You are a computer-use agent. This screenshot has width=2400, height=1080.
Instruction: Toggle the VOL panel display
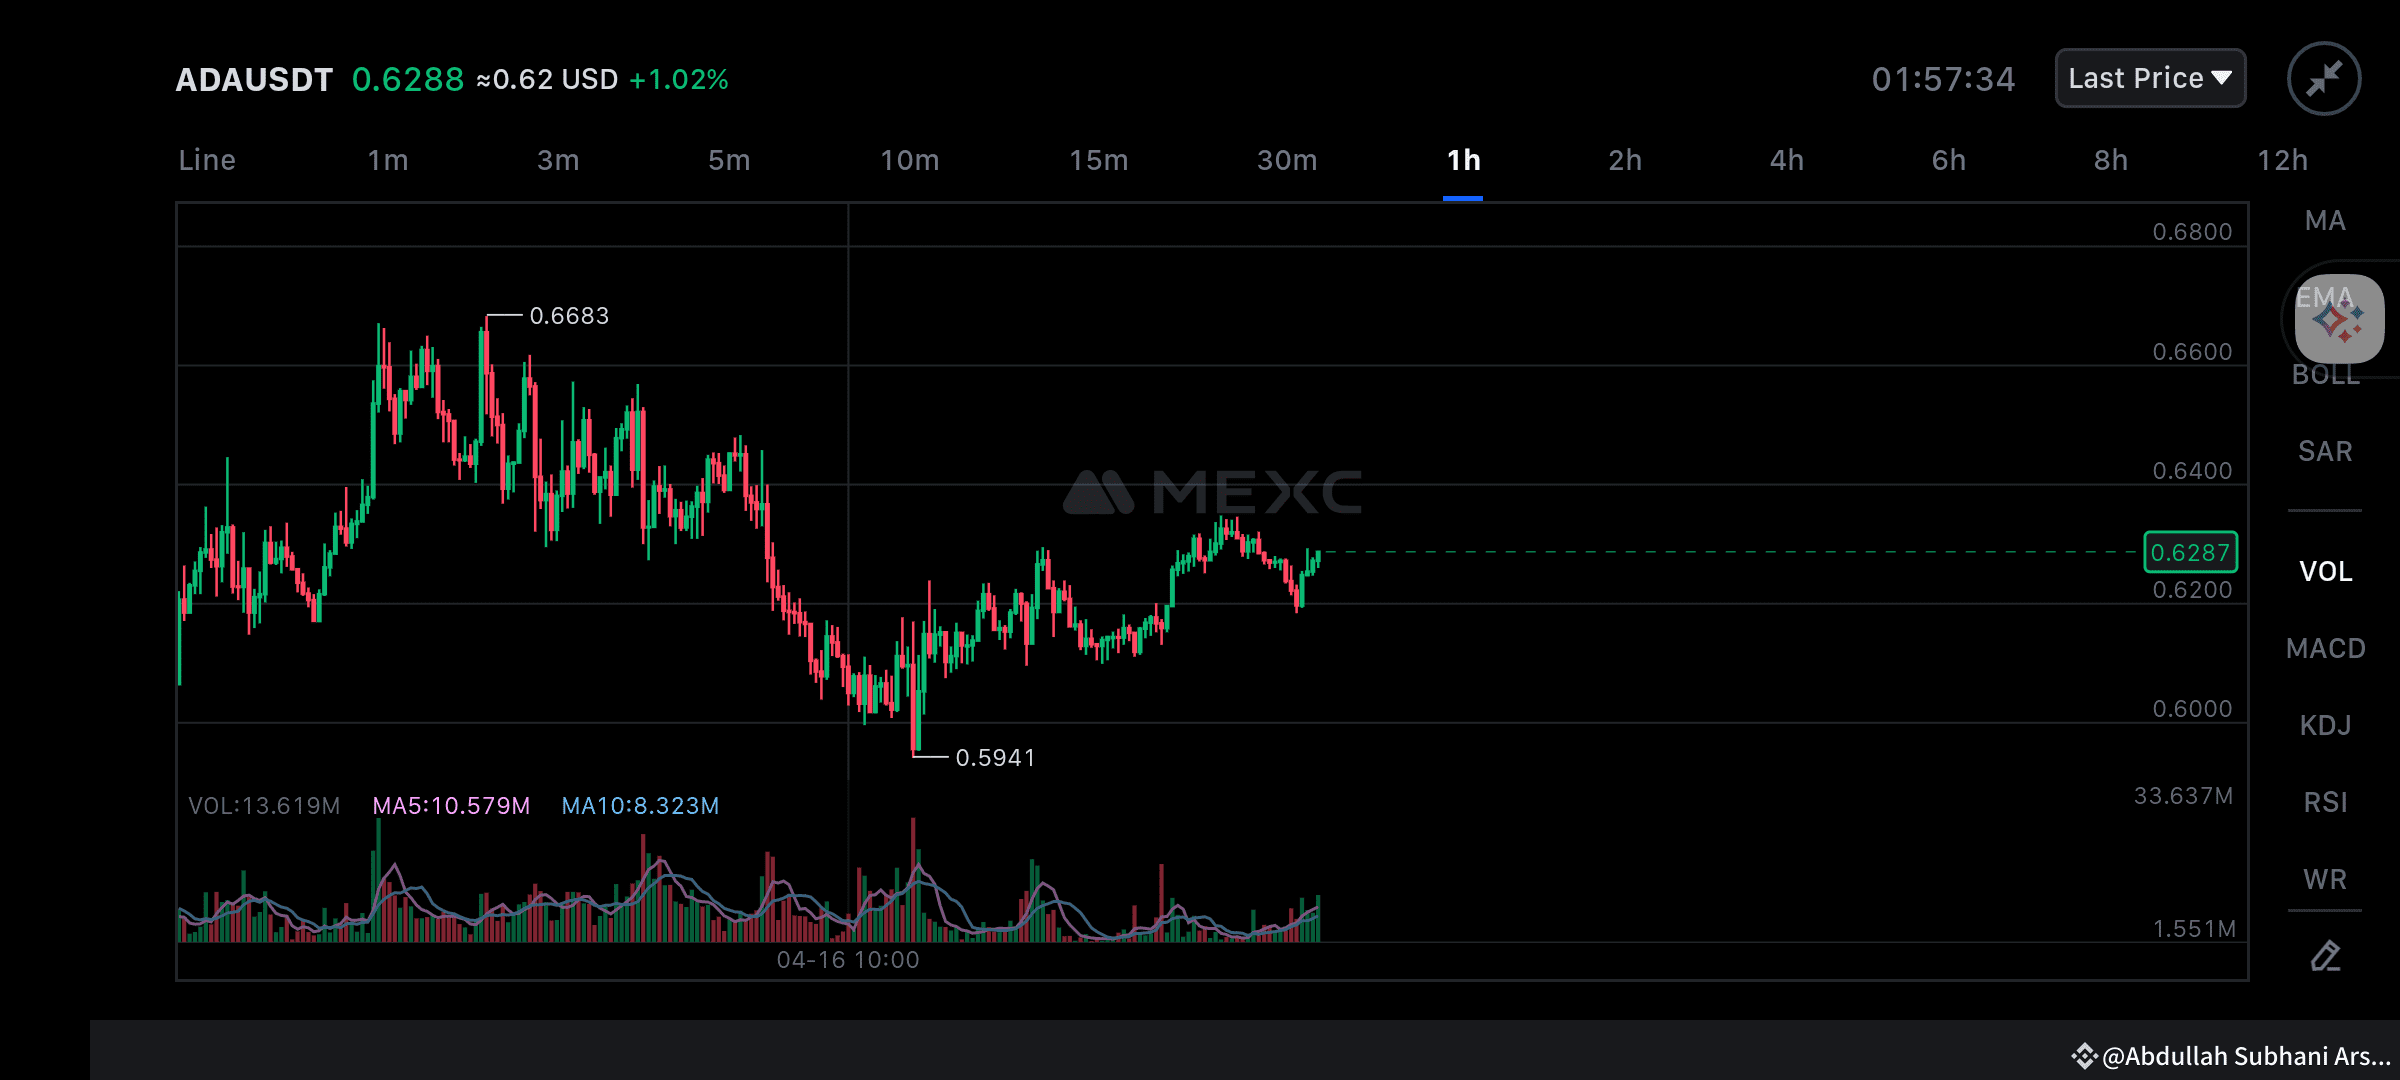[2328, 570]
